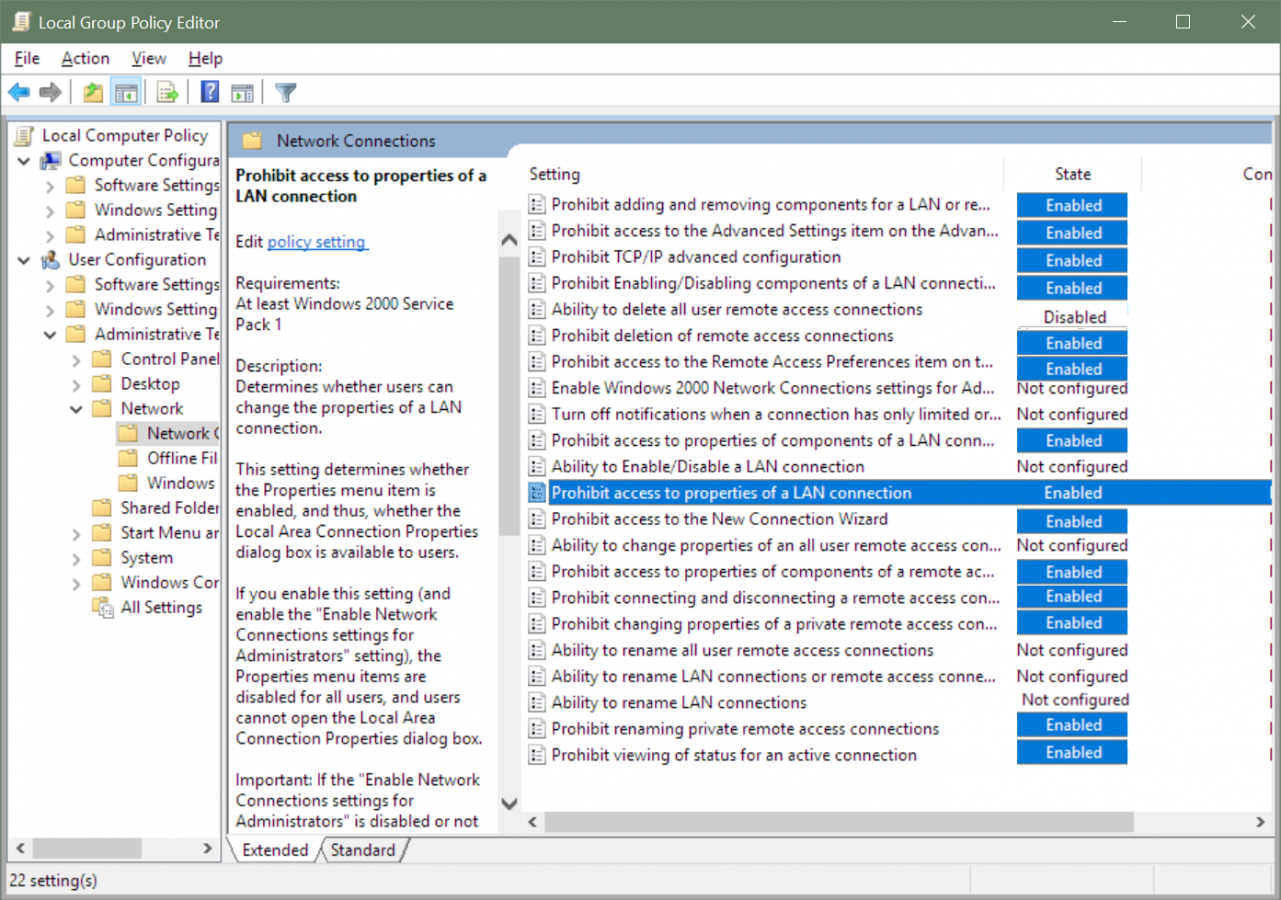Viewport: 1281px width, 900px height.
Task: Click the description pane scroll down arrow
Action: [x=509, y=803]
